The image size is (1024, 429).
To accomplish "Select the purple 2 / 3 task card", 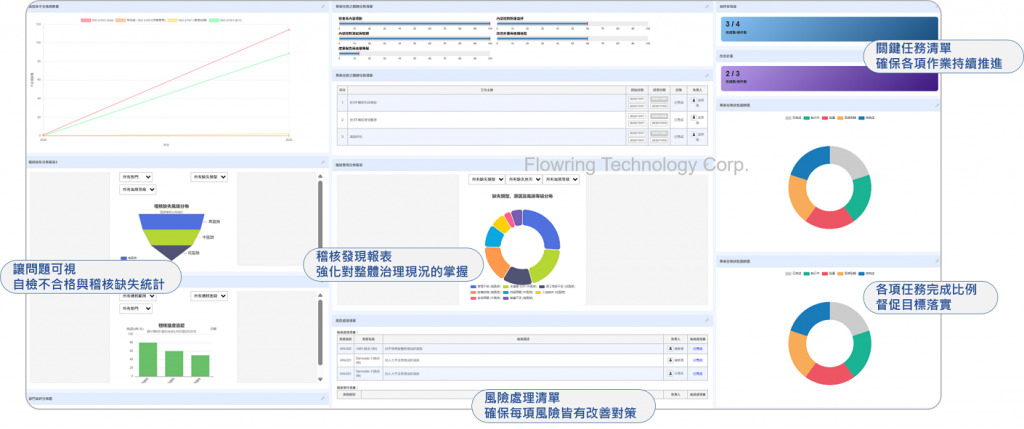I will [827, 78].
